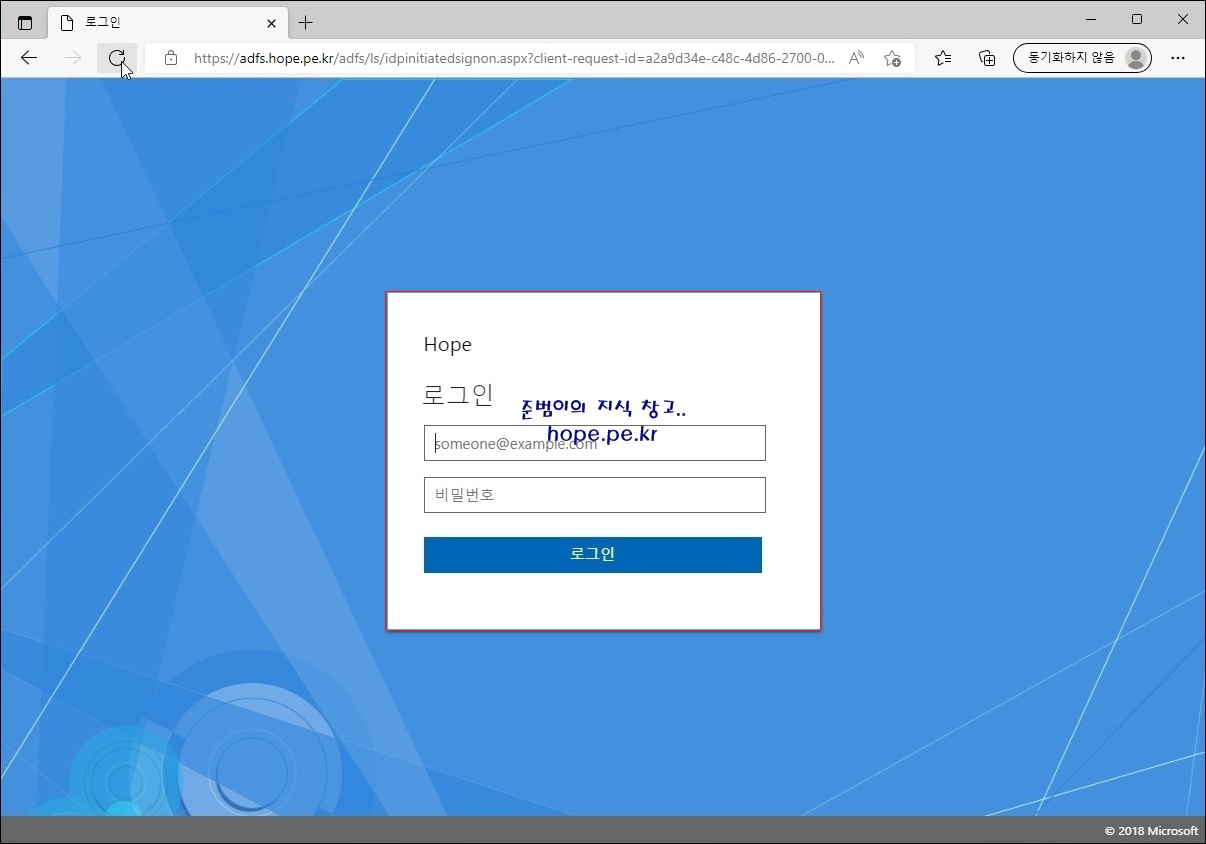
Task: Click the blue 로그인 button
Action: tap(593, 555)
